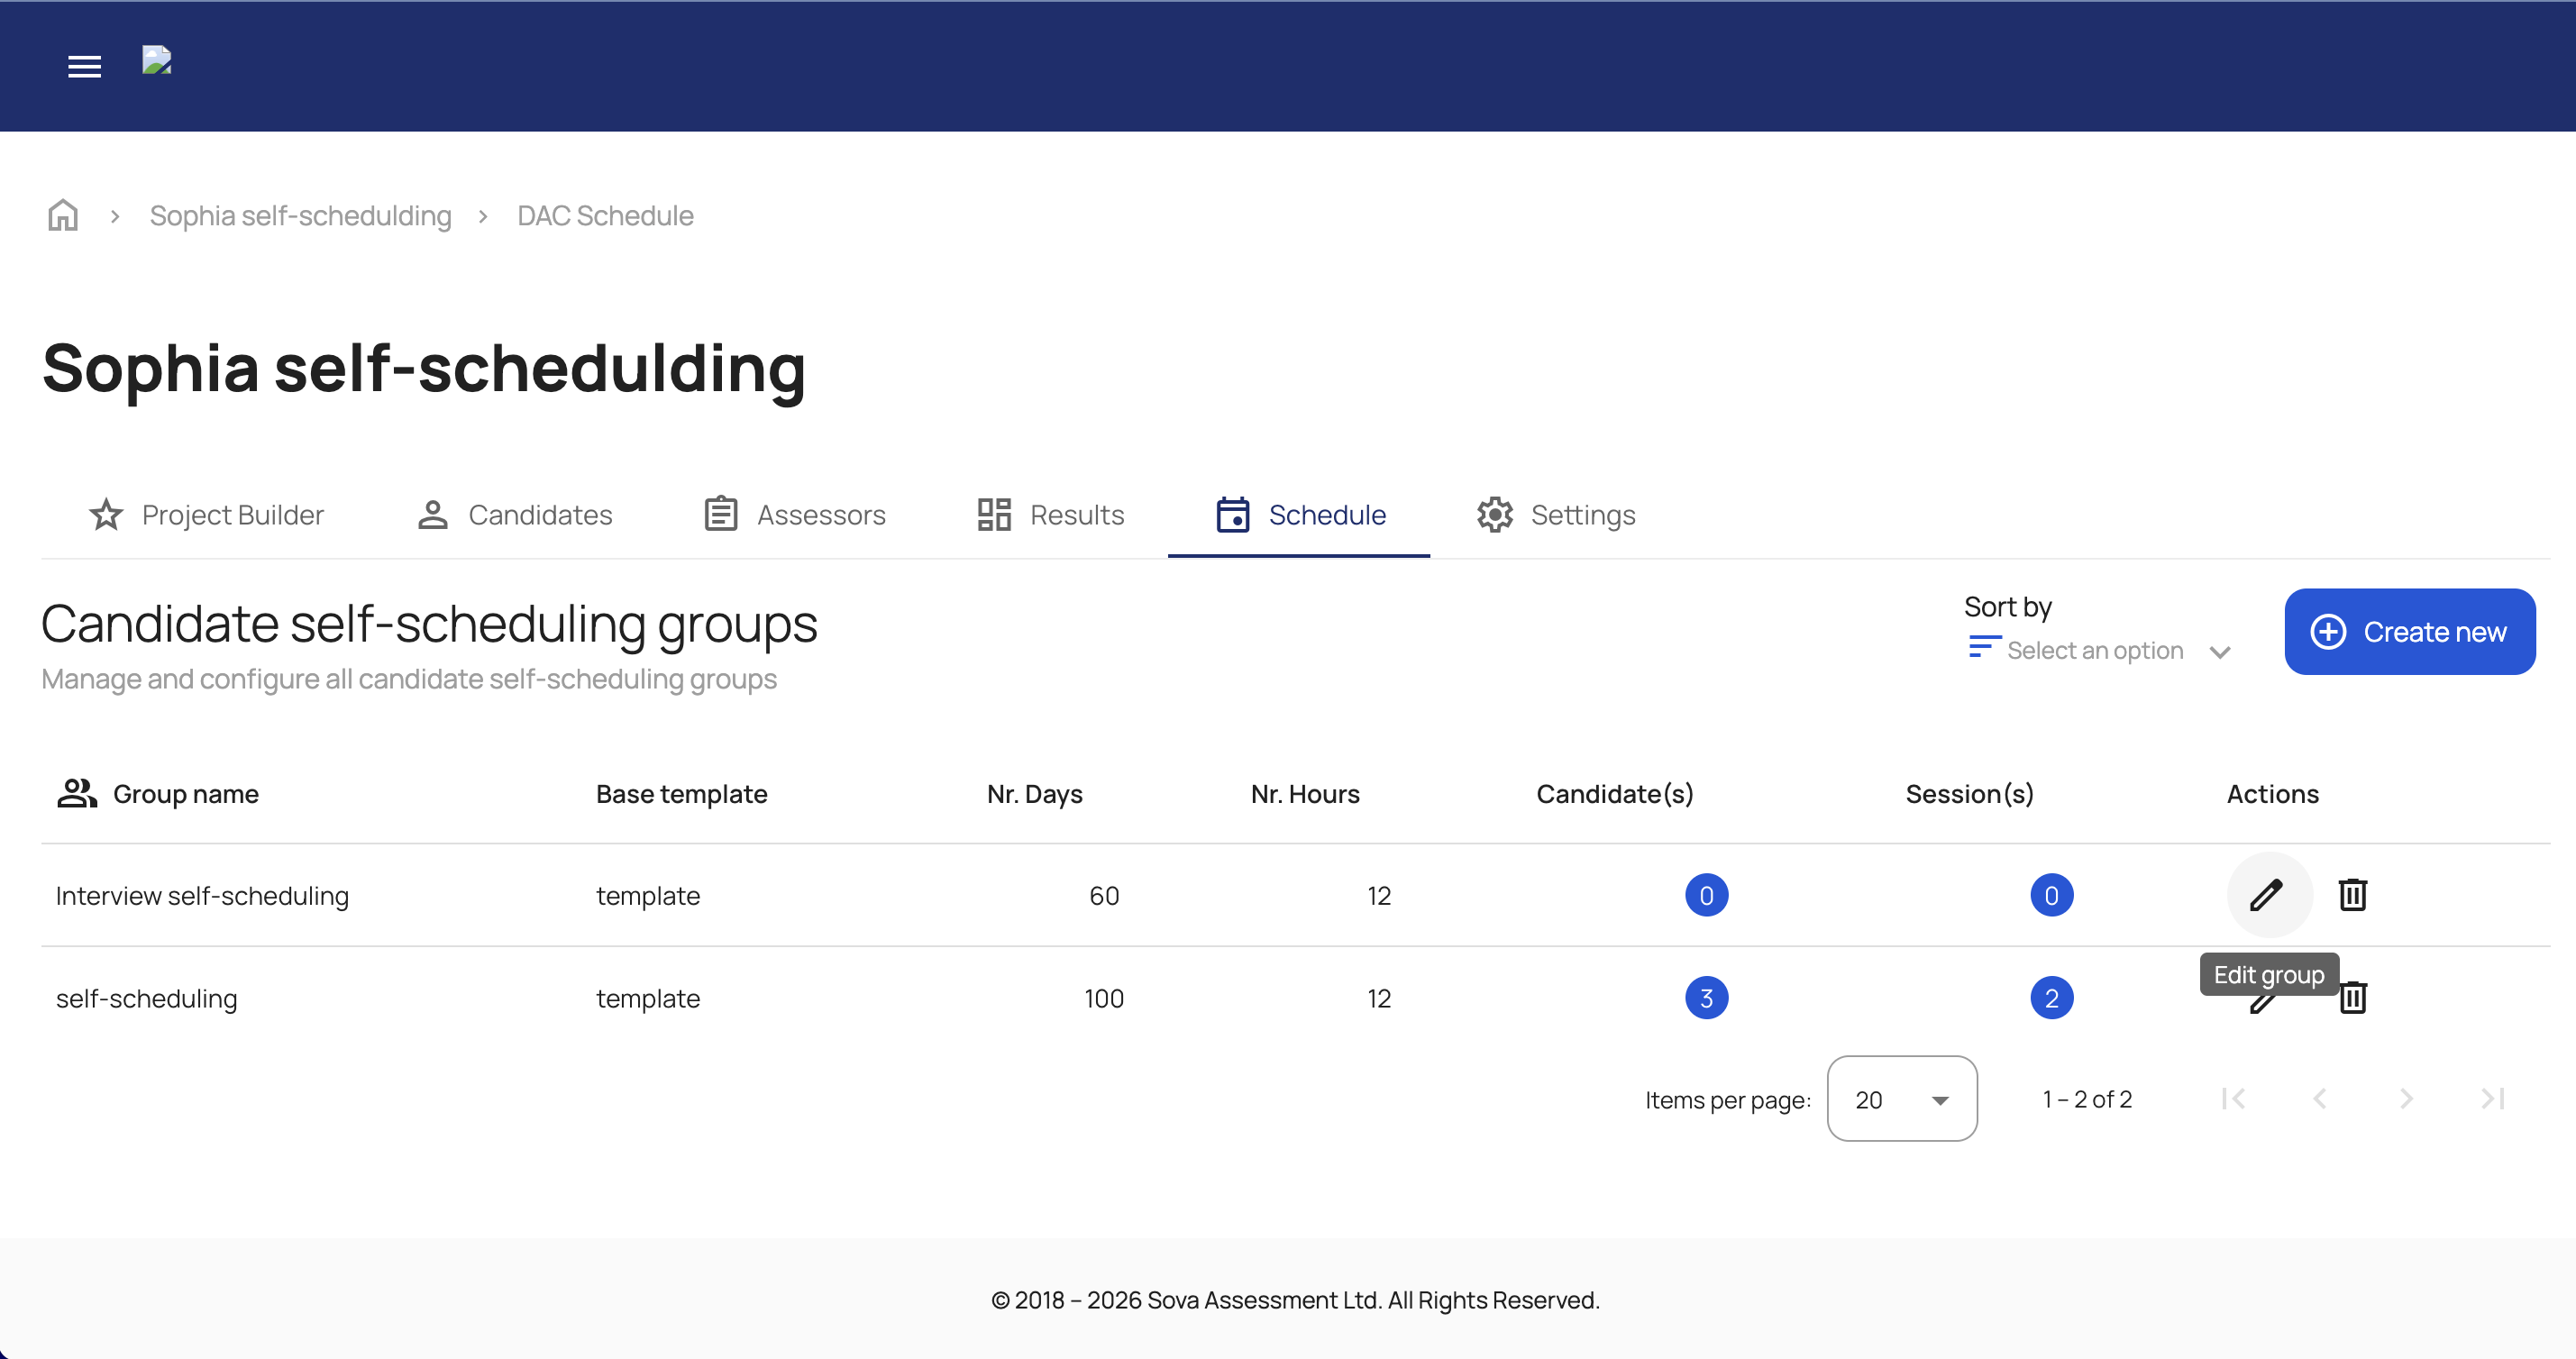Image resolution: width=2576 pixels, height=1359 pixels.
Task: Open Sophia self-schedulding breadcrumb link
Action: pos(300,216)
